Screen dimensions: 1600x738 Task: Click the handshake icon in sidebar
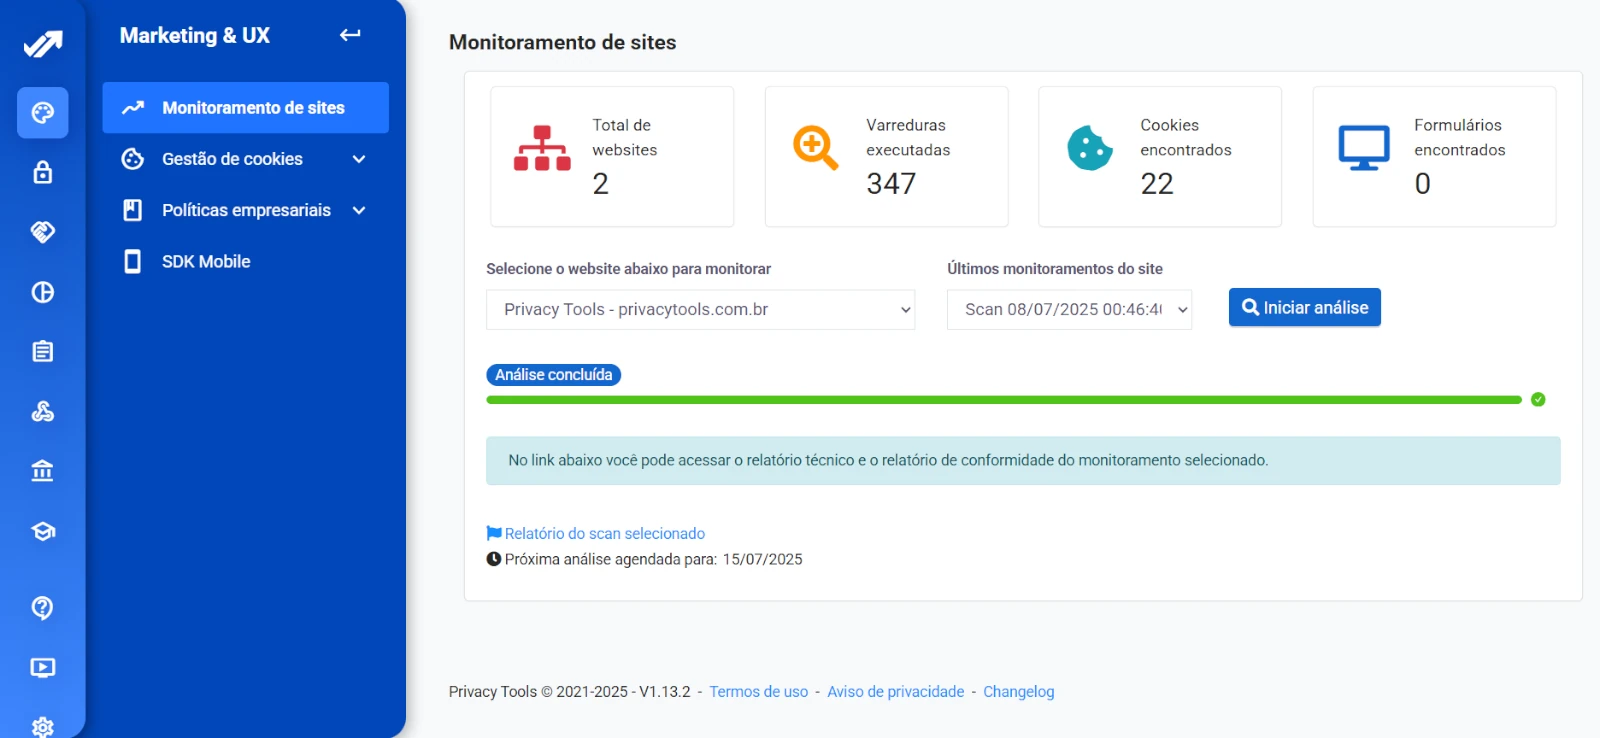[x=42, y=232]
